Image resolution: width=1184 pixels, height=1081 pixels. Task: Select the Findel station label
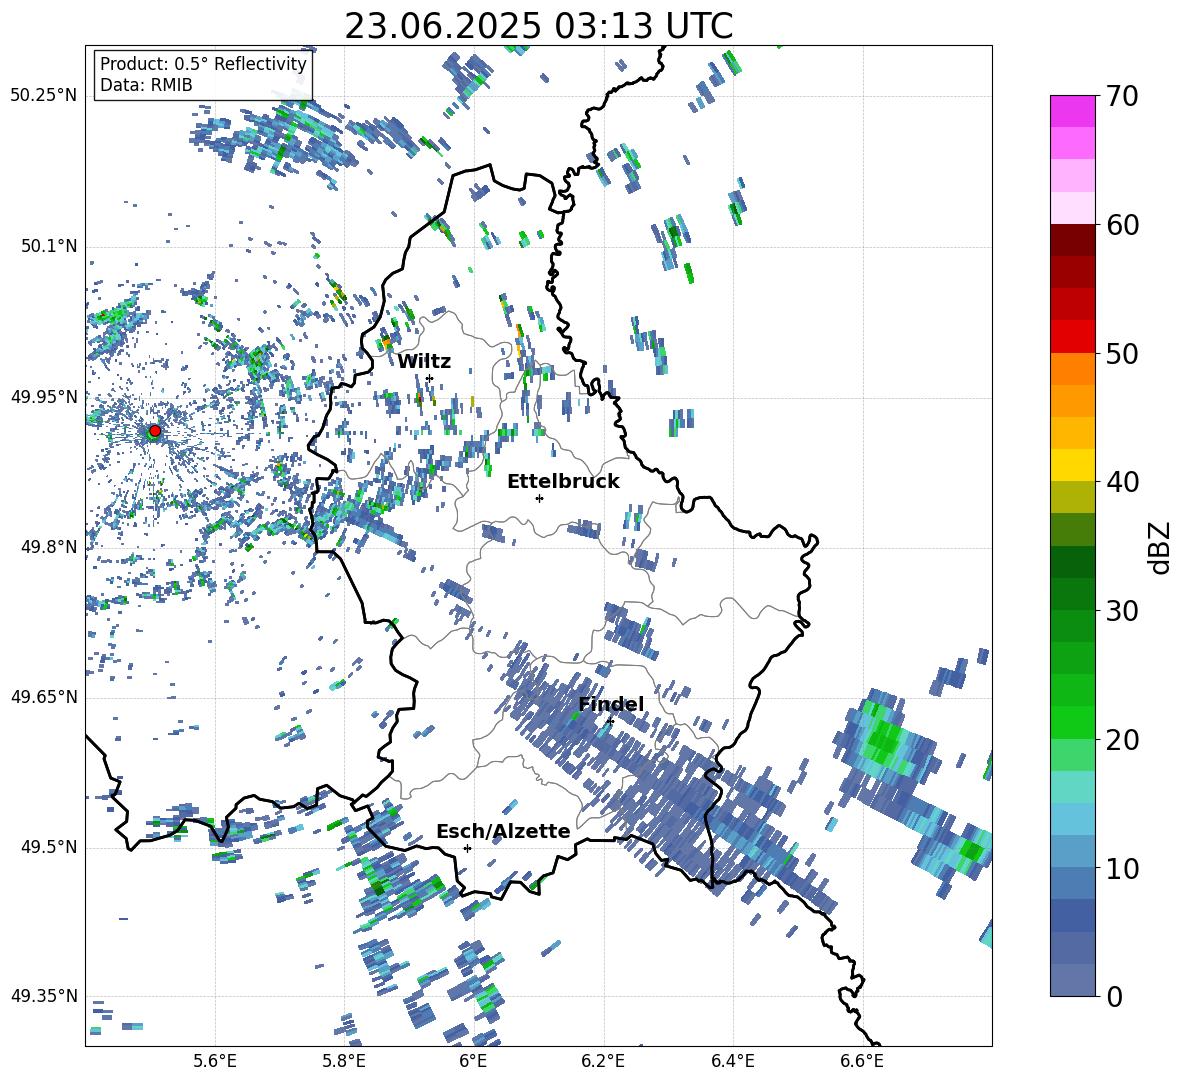611,704
